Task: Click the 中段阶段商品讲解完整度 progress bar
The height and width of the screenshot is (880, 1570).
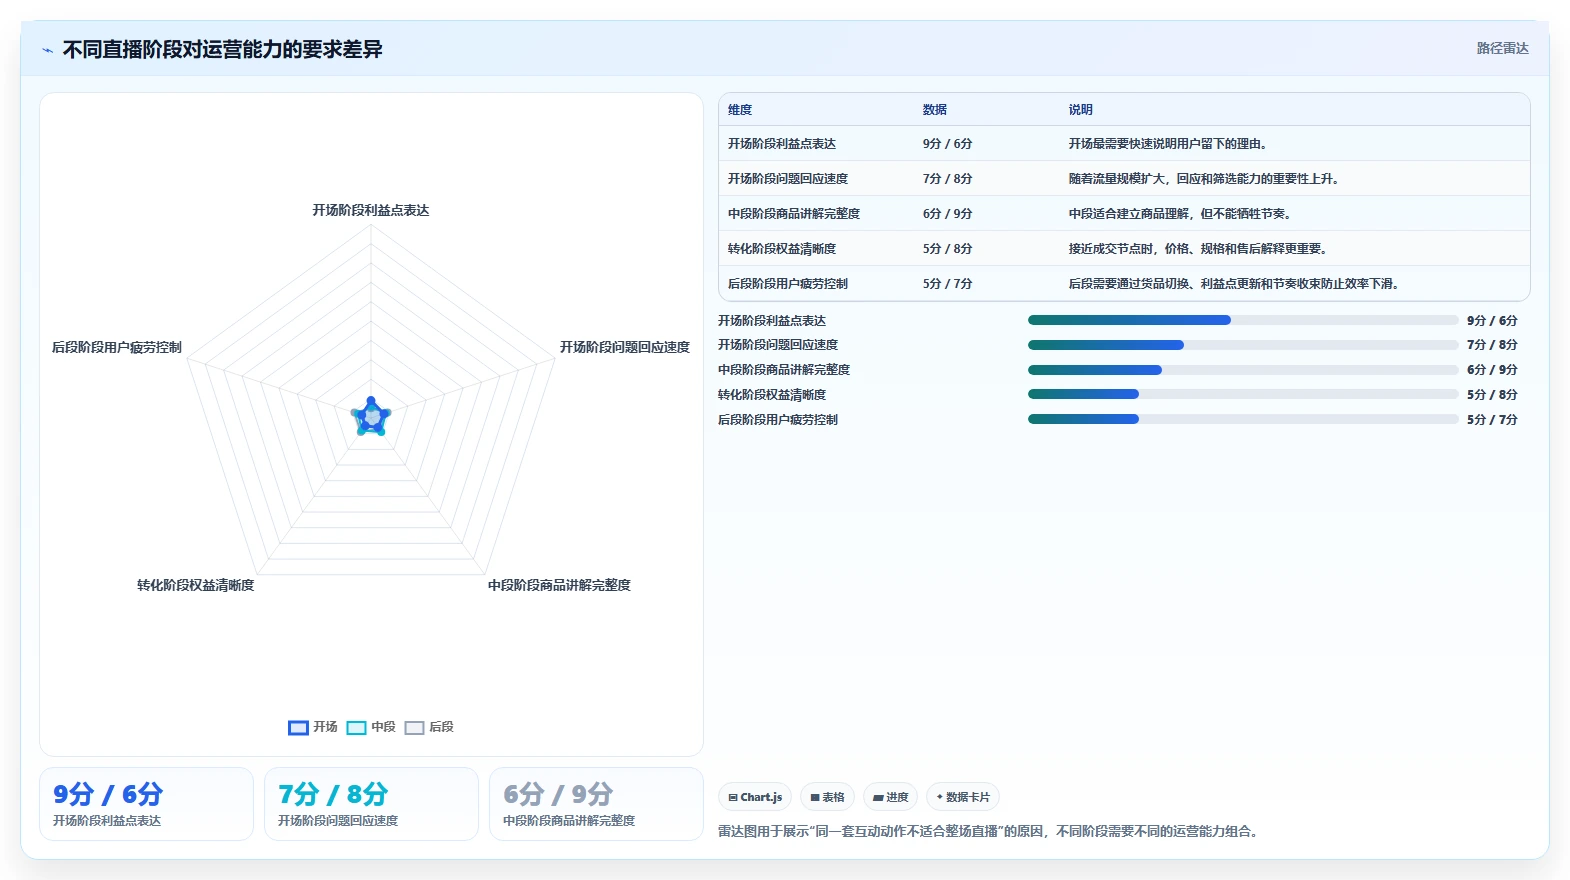Action: (1243, 370)
